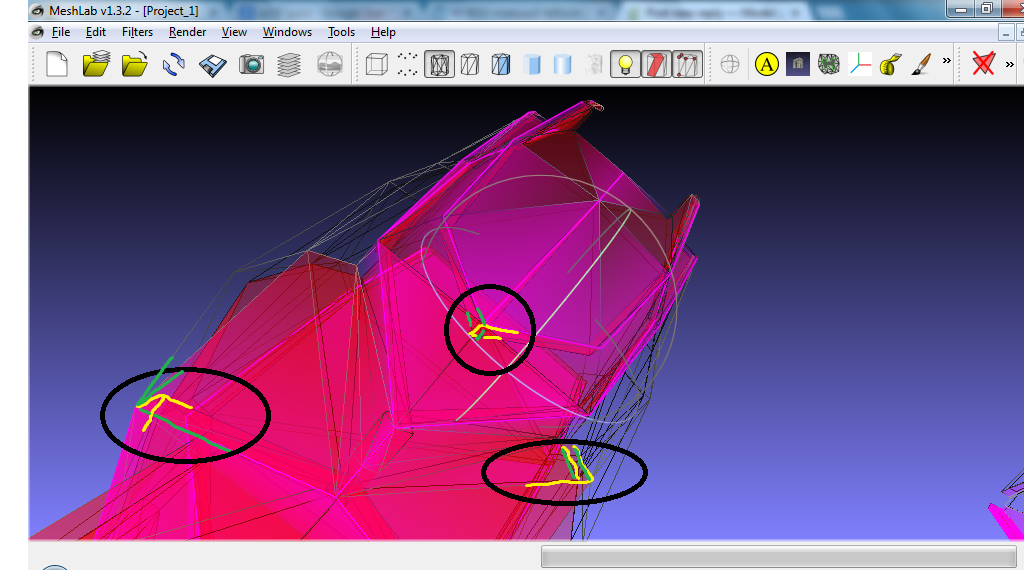Select the Points render mode
Image resolution: width=1024 pixels, height=570 pixels.
coord(407,65)
